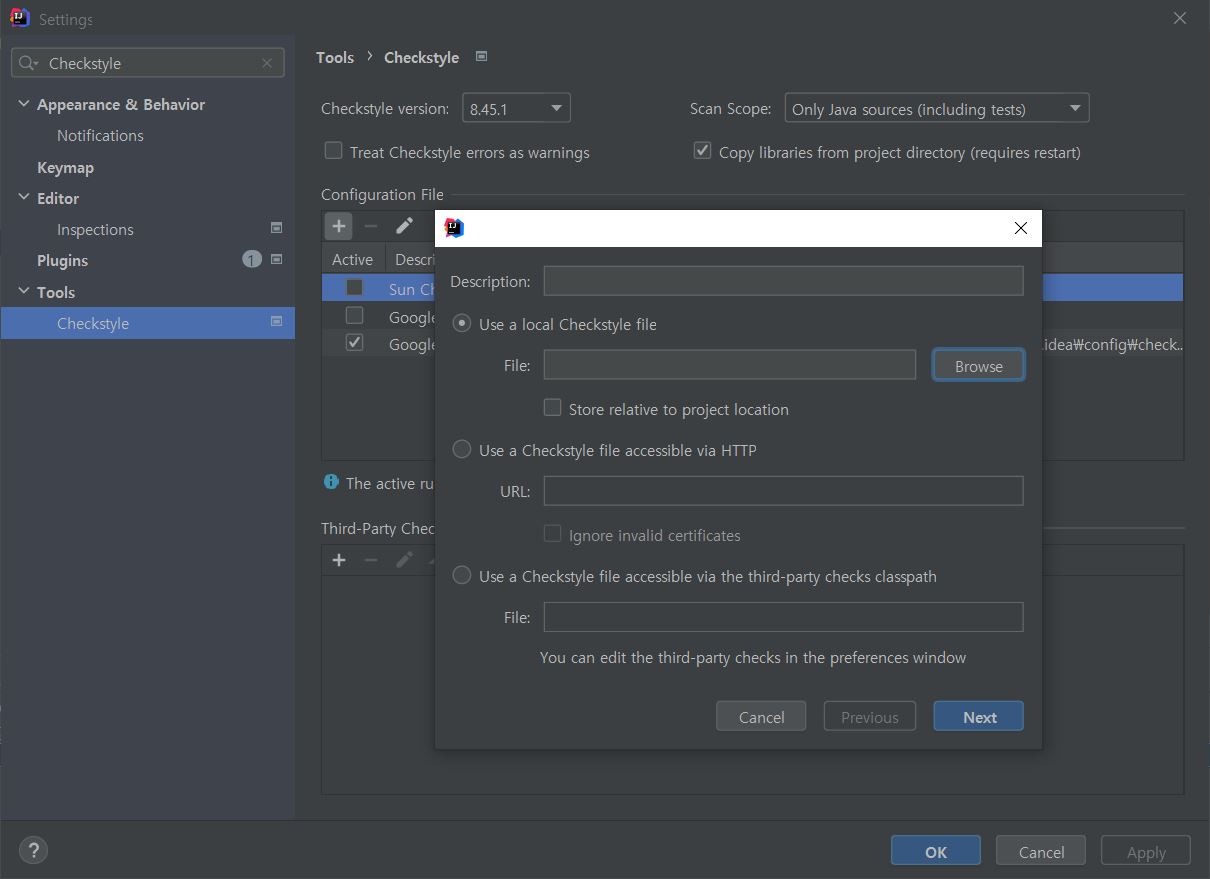Viewport: 1210px width, 879px height.
Task: Click the info icon next to active rules text
Action: click(331, 482)
